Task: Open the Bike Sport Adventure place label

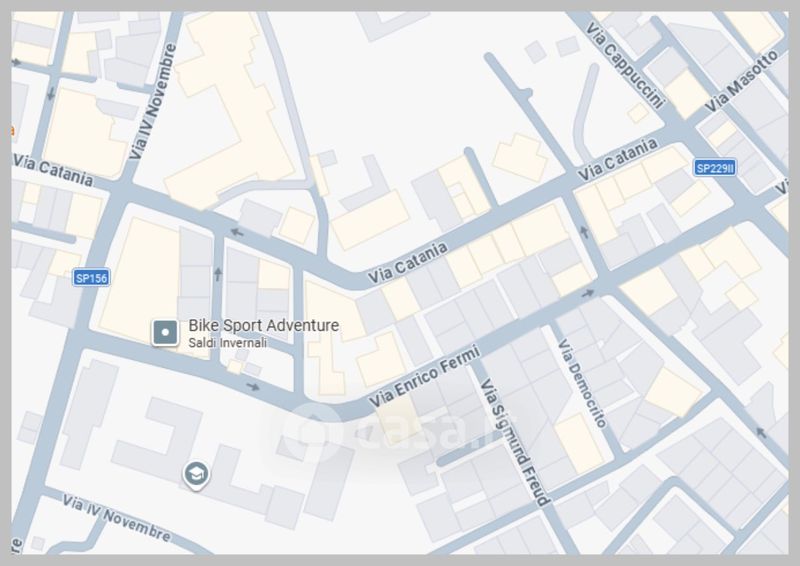Action: [263, 325]
